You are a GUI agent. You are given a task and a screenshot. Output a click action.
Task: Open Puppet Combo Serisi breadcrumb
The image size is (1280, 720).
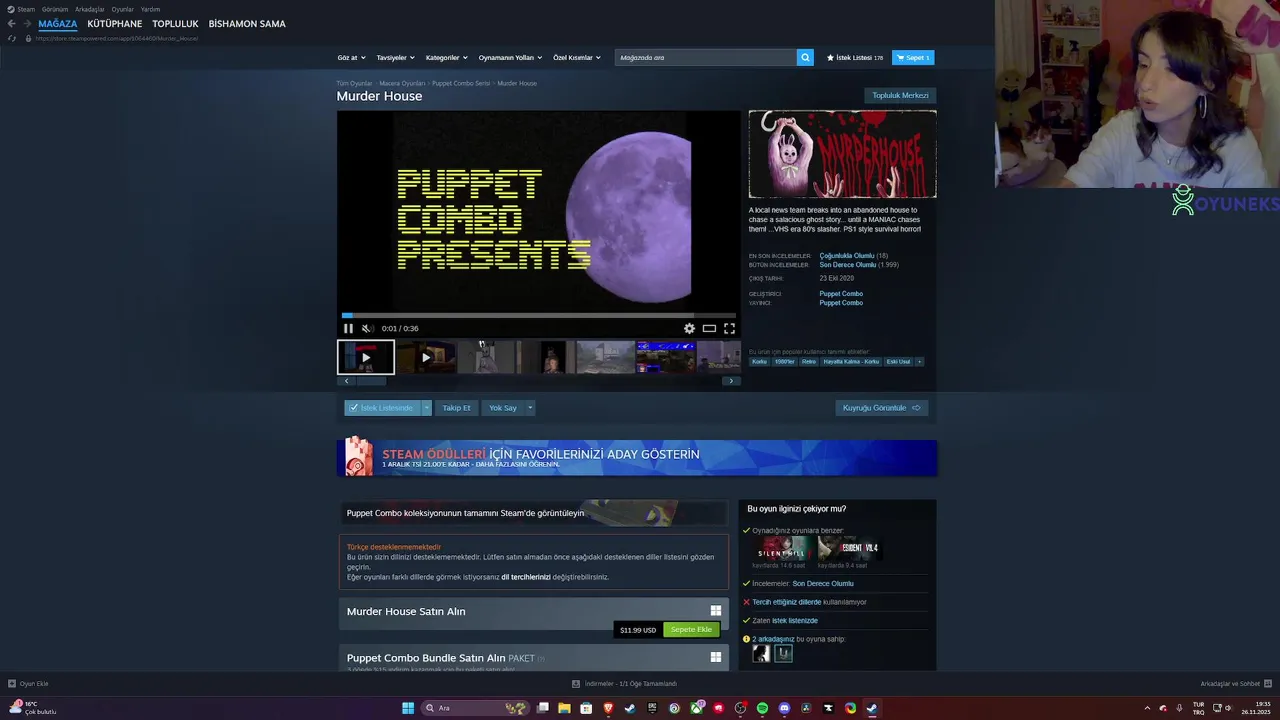pos(461,83)
